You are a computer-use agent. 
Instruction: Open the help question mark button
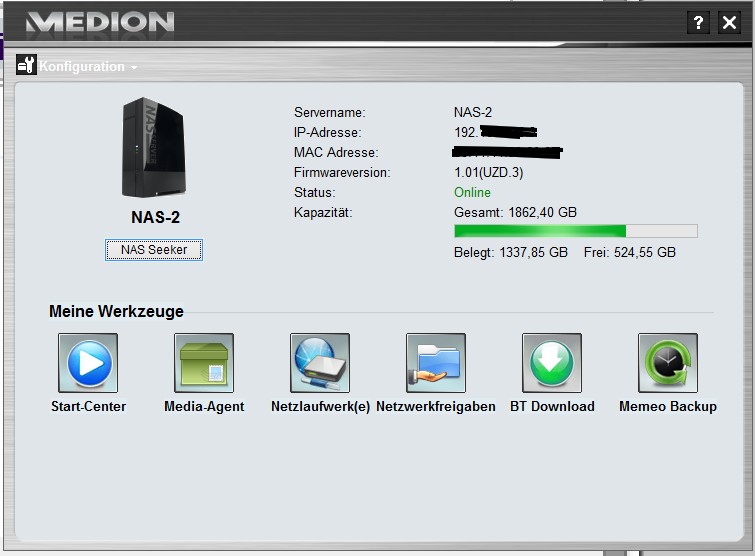click(x=698, y=23)
